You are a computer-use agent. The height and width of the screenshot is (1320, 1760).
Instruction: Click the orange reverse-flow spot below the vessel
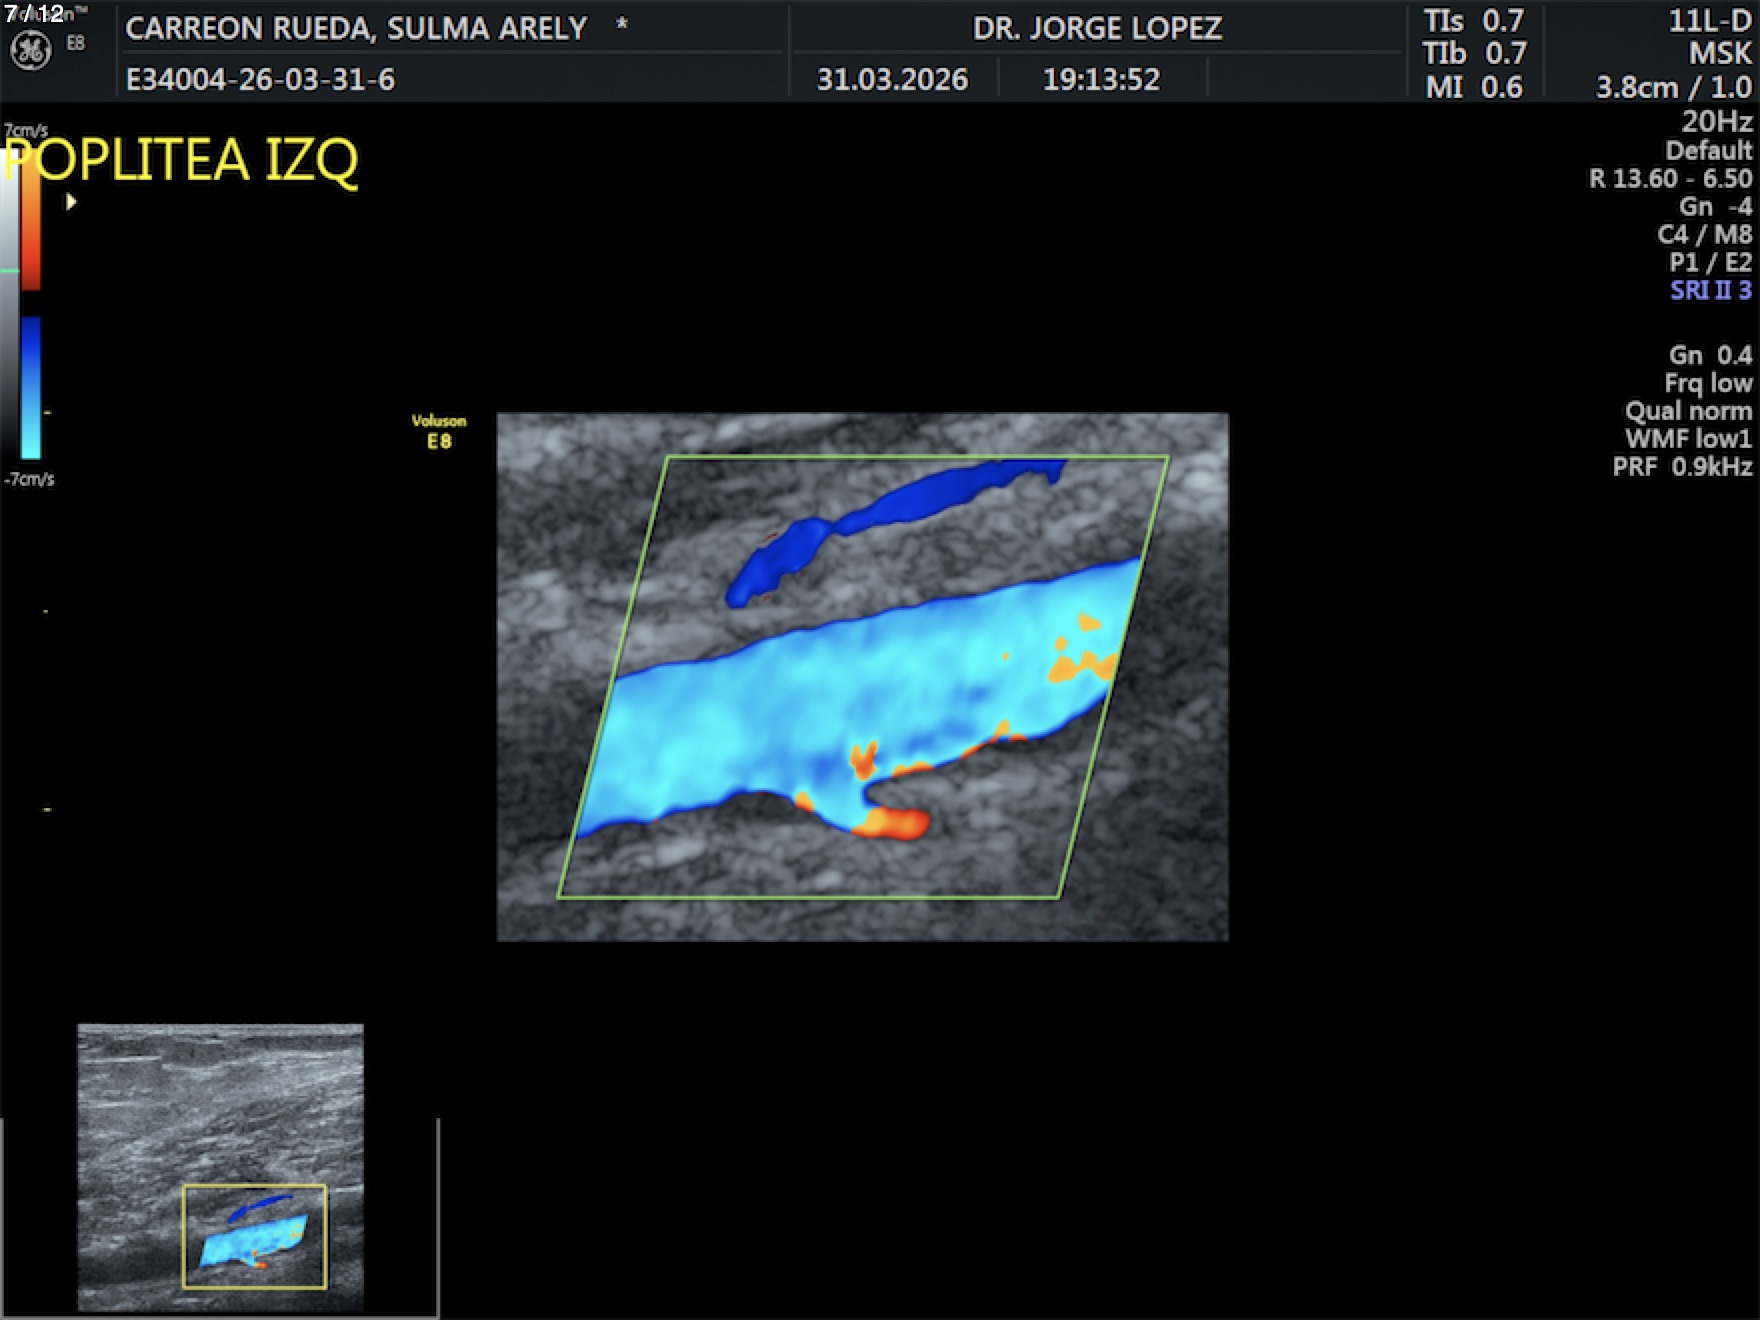[x=893, y=824]
